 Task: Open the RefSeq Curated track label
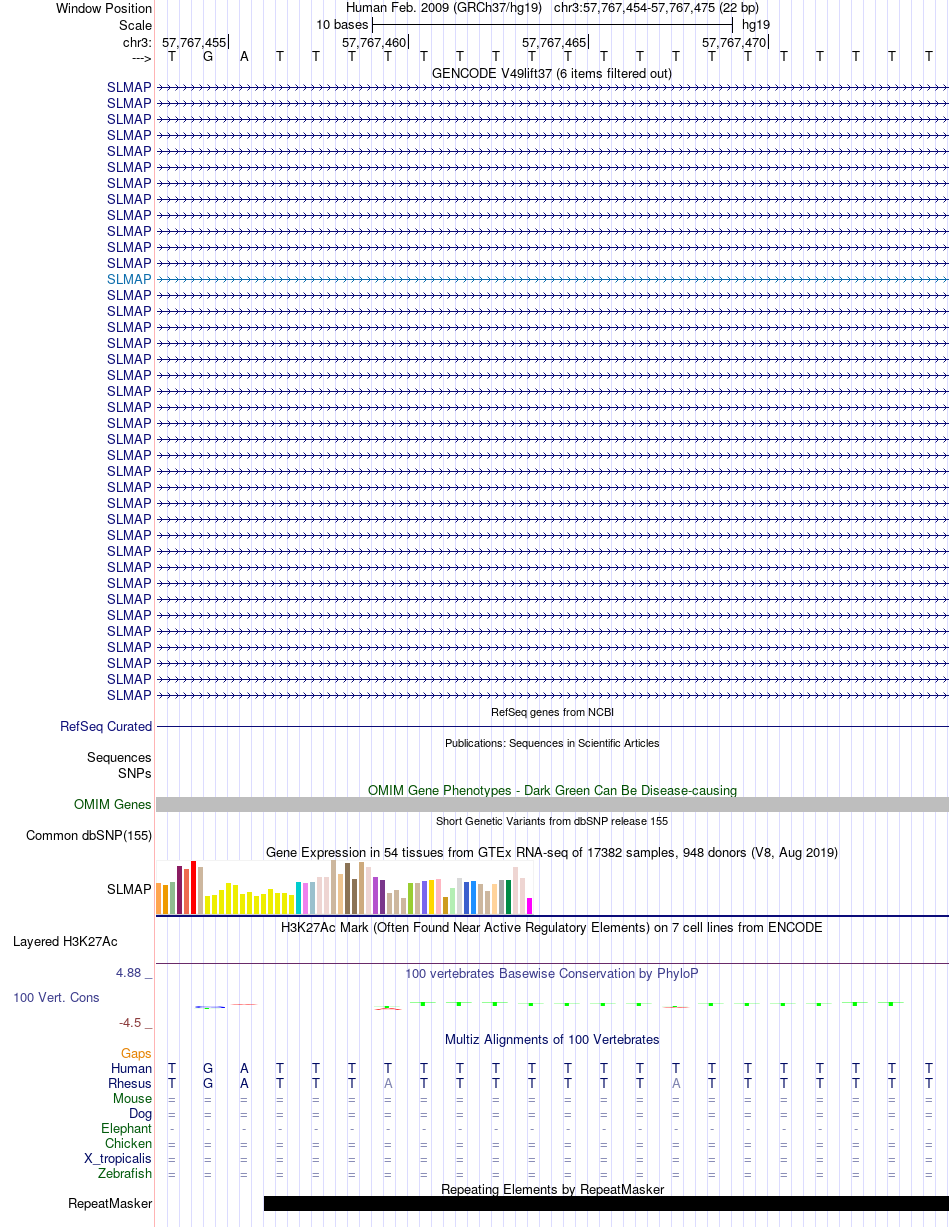pyautogui.click(x=106, y=726)
